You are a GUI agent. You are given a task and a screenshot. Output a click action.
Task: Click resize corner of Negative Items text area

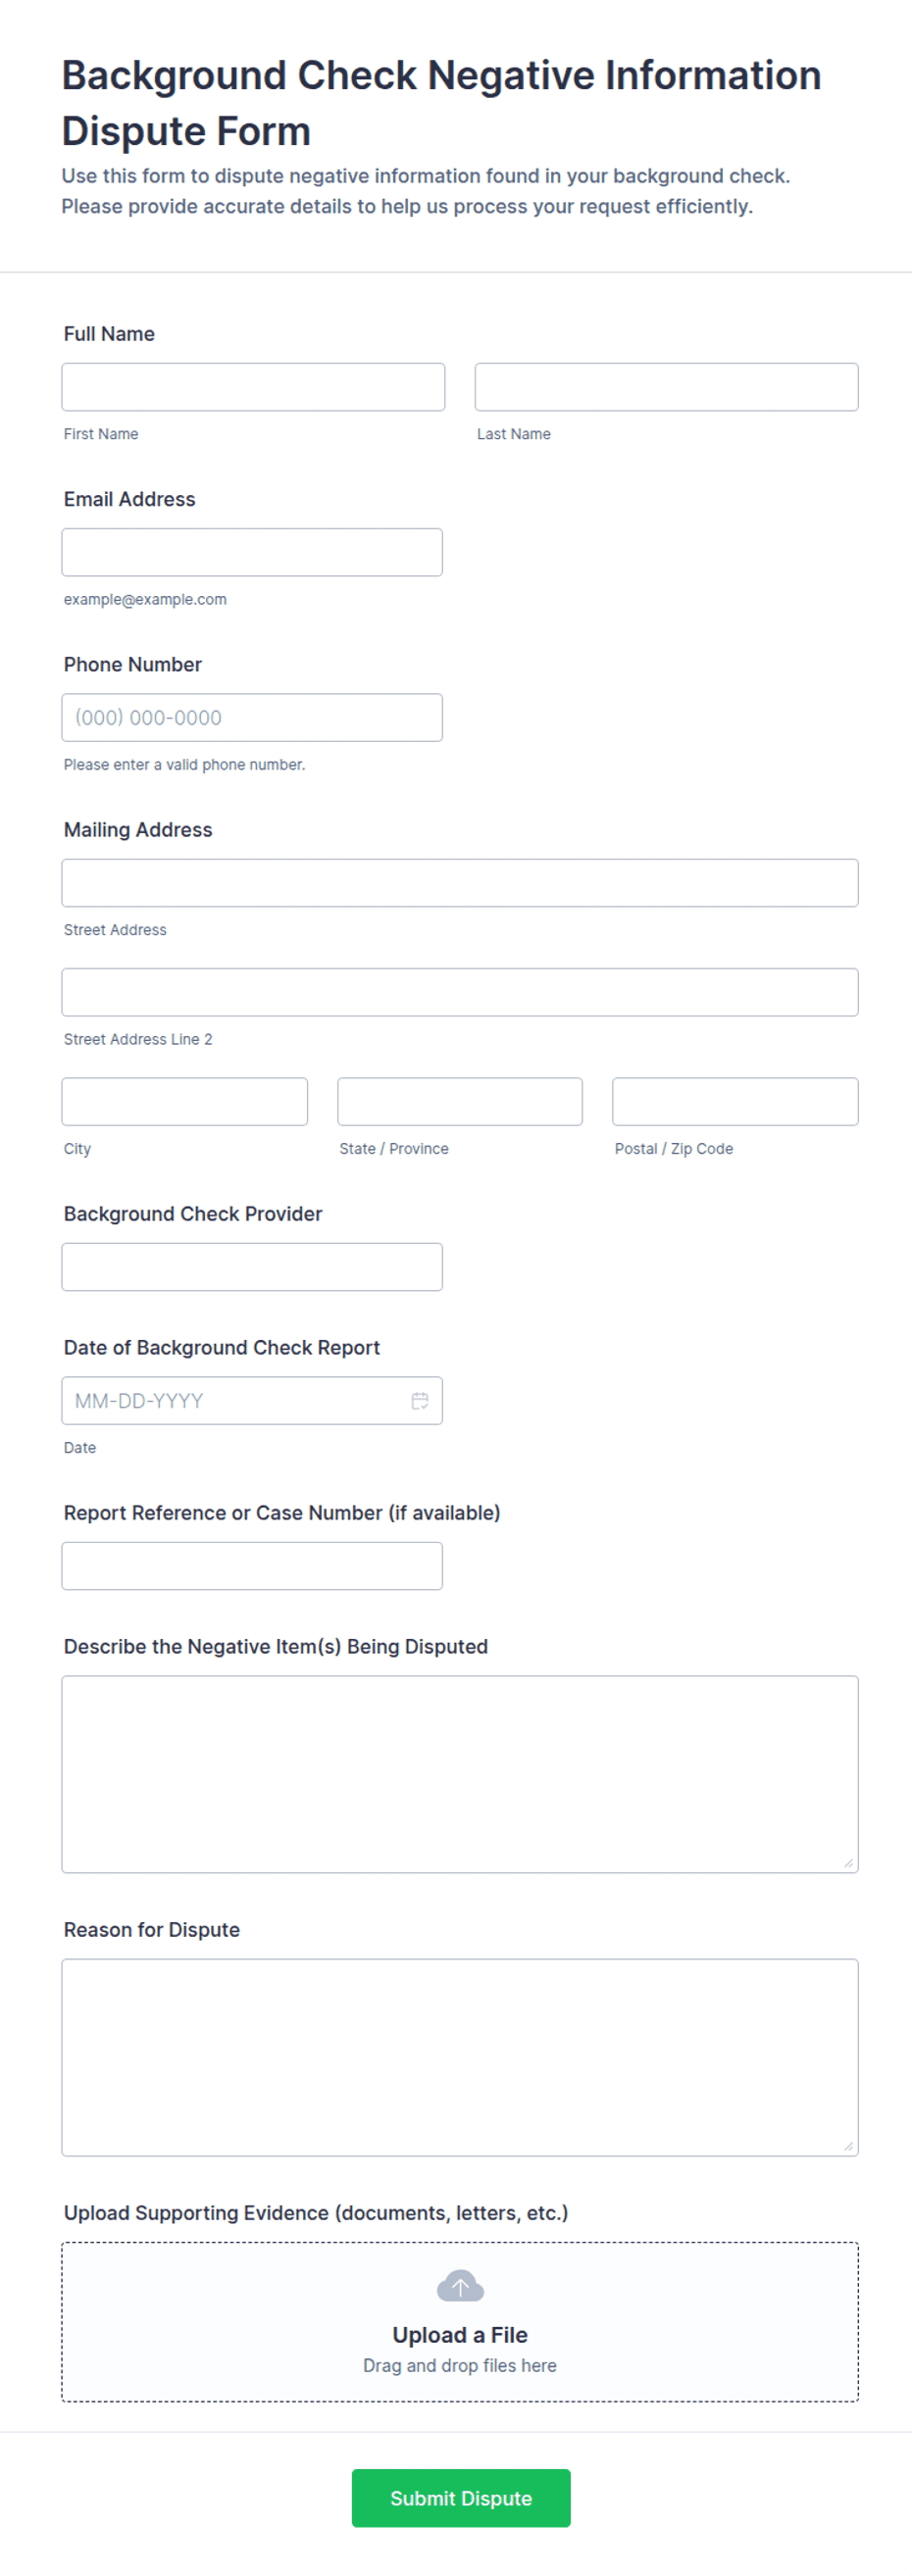click(848, 1863)
